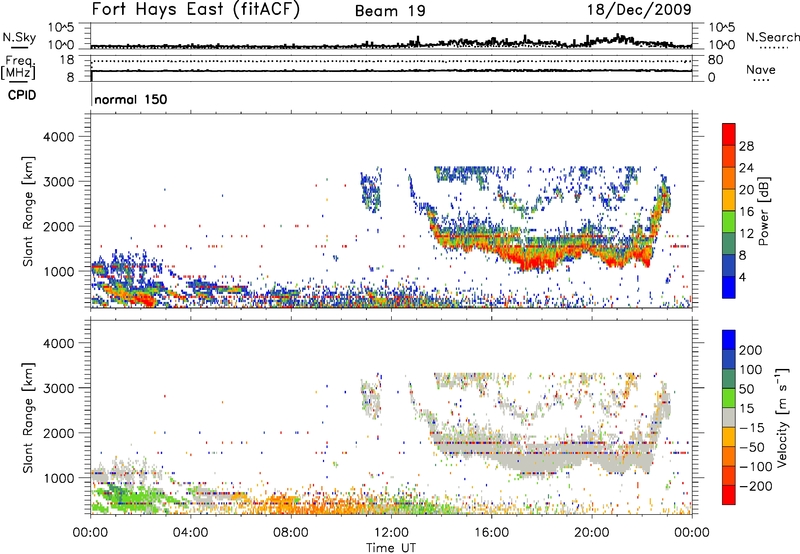800x554 pixels.
Task: Click the 'Slant Range [km]' label of the velocity panel
Action: coord(28,417)
